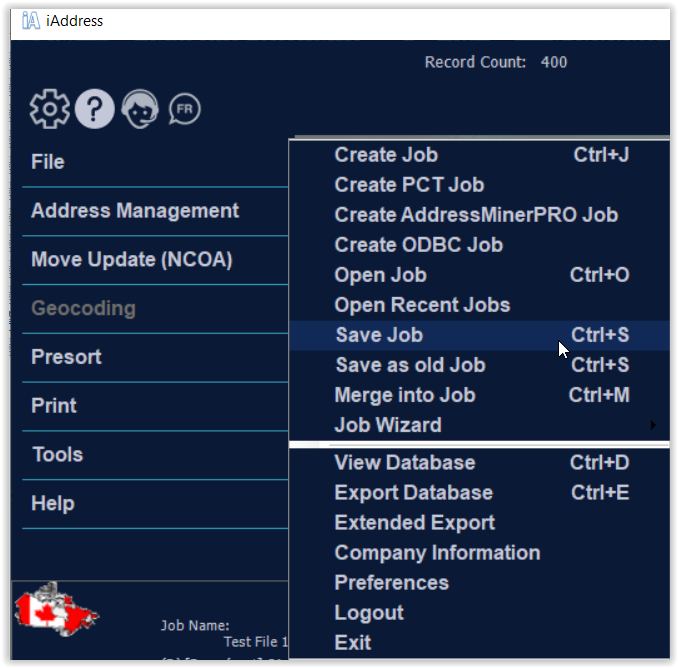Choose Save as old Job
The width and height of the screenshot is (678, 668).
pyautogui.click(x=479, y=365)
